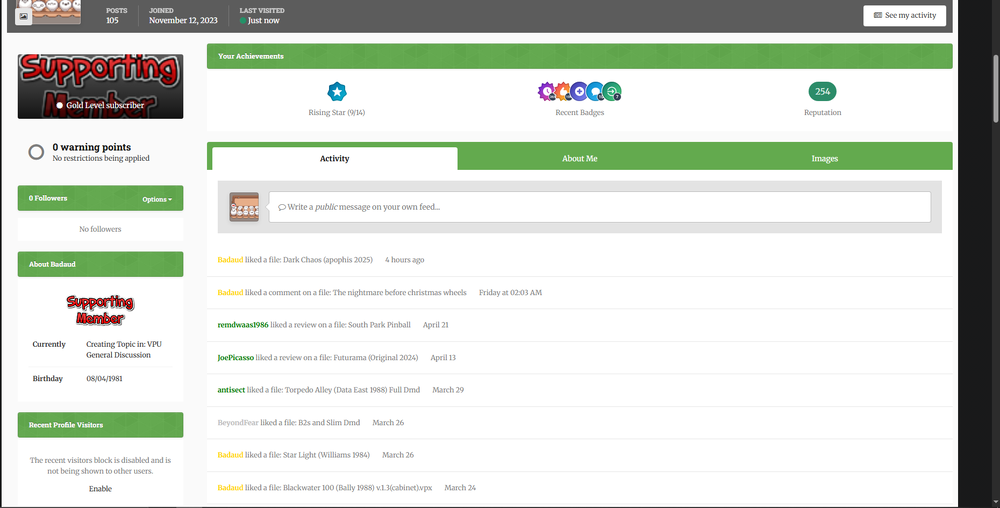Enable the recent profile visitors block

click(x=100, y=489)
